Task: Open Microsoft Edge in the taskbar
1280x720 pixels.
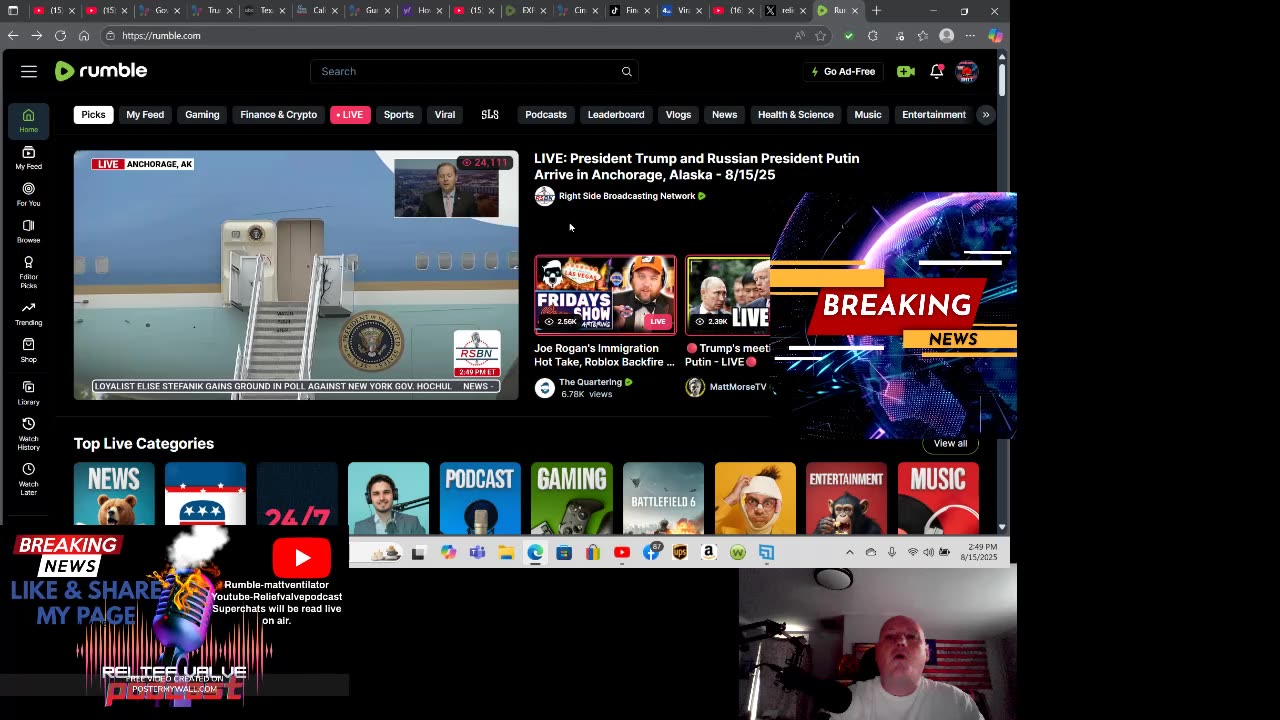Action: tap(535, 552)
